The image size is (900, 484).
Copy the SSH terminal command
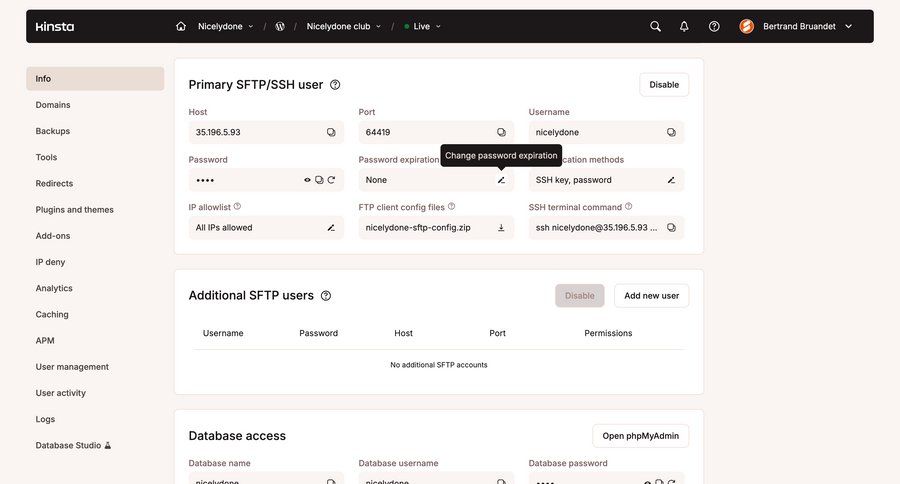(x=671, y=227)
